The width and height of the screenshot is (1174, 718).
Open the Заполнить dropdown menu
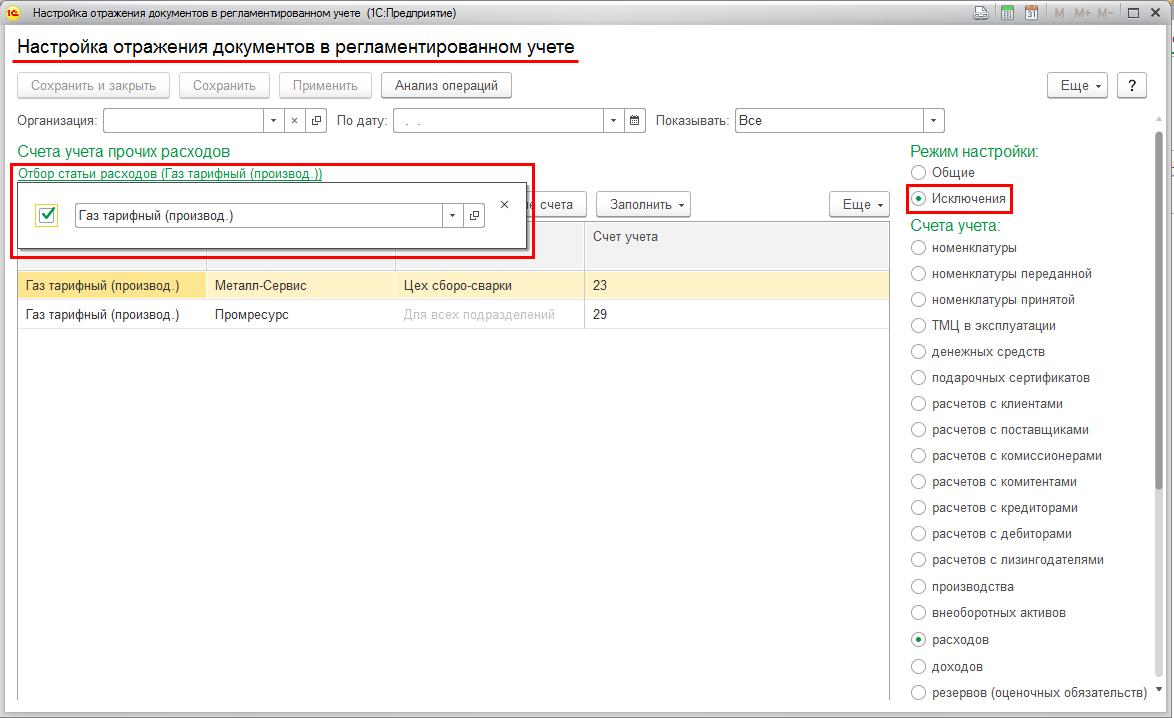643,204
